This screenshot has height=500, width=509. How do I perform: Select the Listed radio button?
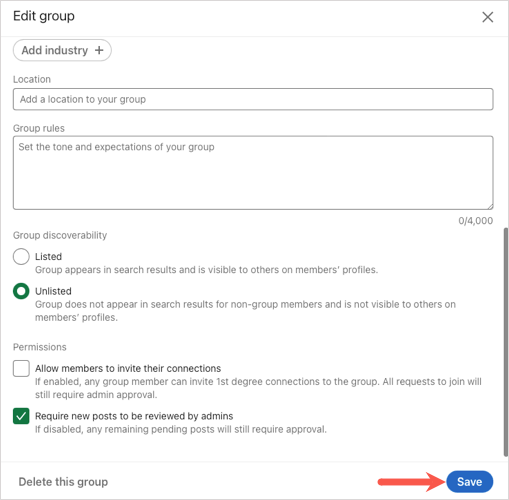(21, 257)
